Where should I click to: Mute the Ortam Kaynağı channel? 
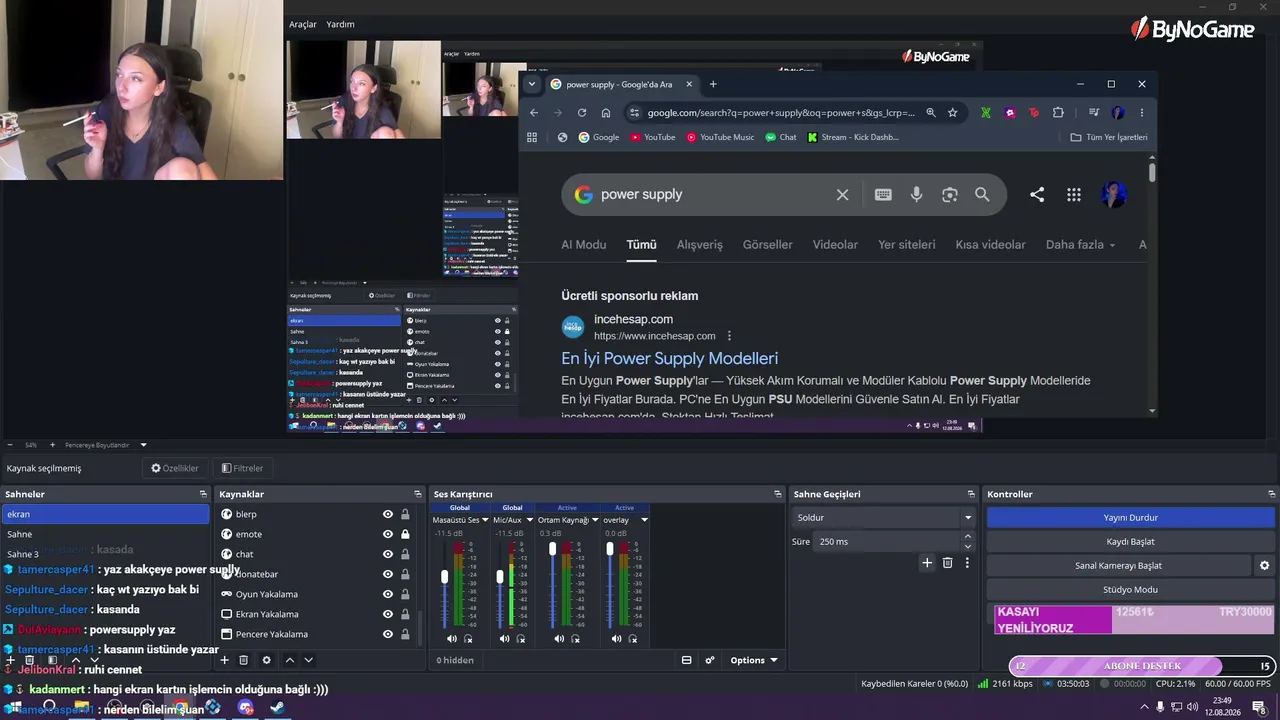[x=559, y=639]
